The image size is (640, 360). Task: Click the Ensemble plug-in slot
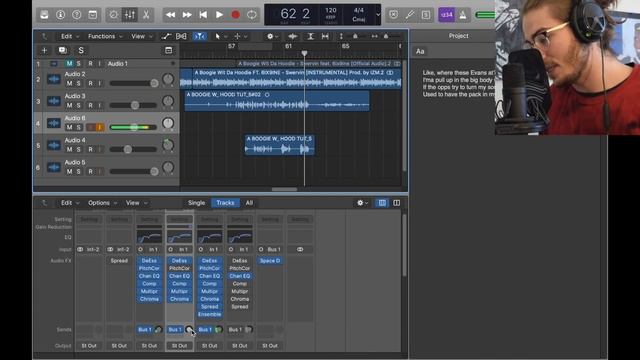pyautogui.click(x=209, y=314)
